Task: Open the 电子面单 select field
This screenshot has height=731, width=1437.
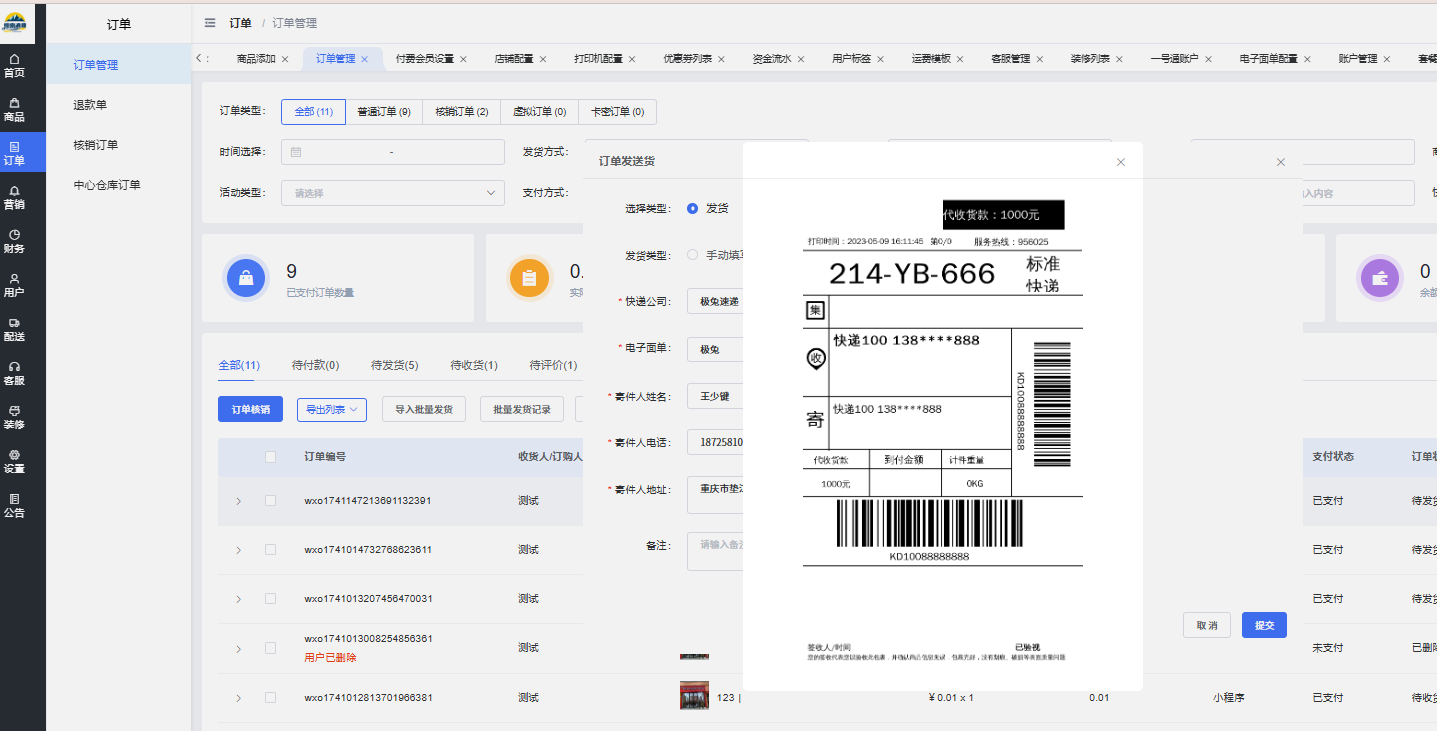Action: (x=715, y=349)
